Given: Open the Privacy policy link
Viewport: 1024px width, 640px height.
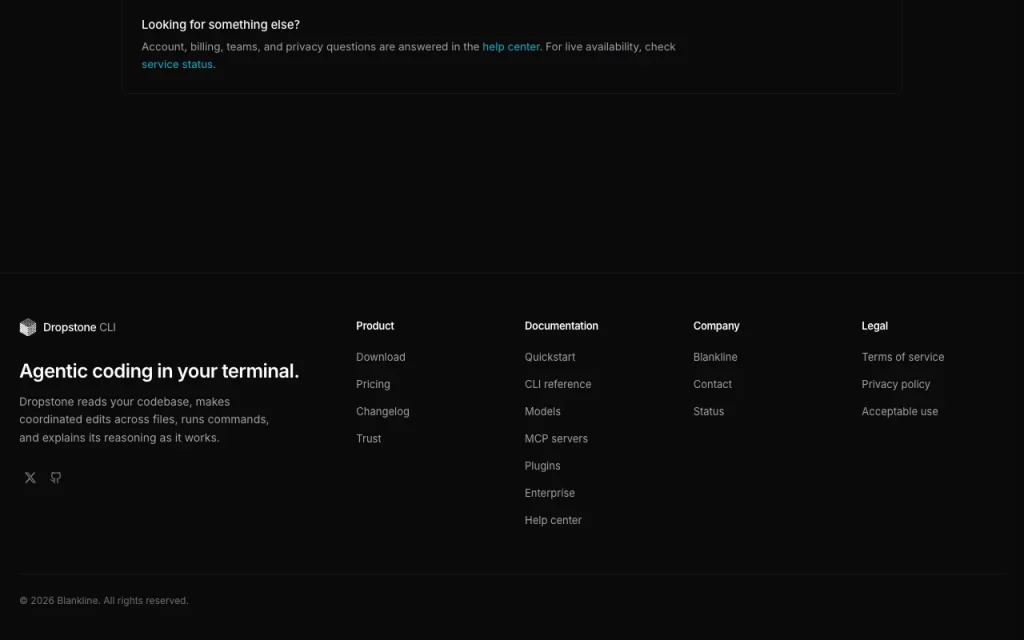Looking at the screenshot, I should (895, 385).
